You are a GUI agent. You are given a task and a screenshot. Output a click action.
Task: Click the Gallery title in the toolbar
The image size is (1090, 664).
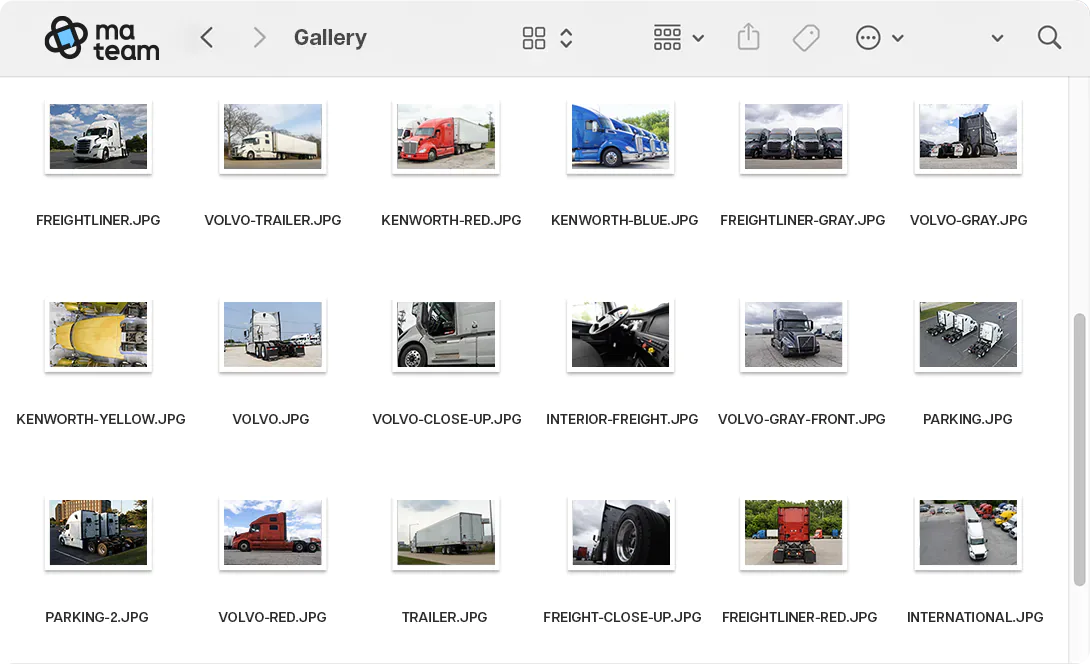click(330, 37)
